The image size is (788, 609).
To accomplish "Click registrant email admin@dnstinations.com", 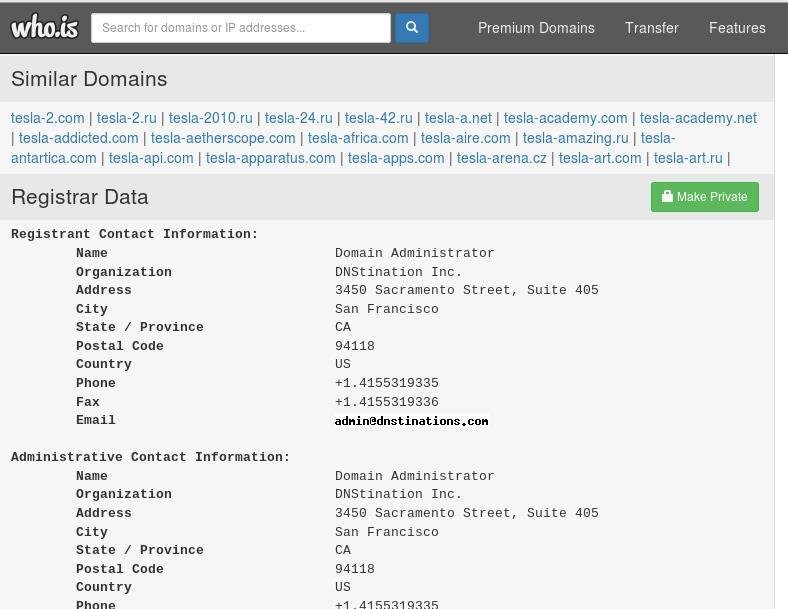I will [x=412, y=421].
